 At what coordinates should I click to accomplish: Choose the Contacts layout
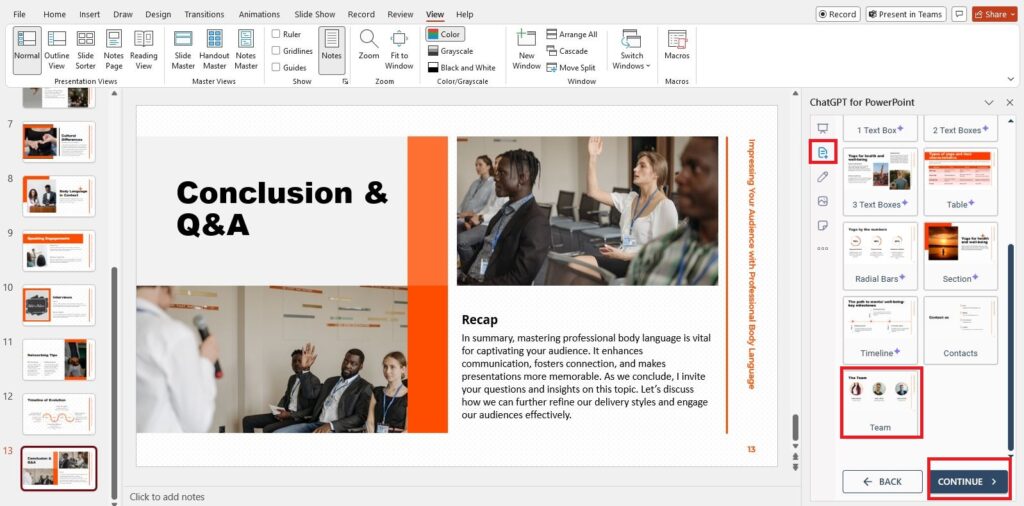click(960, 330)
